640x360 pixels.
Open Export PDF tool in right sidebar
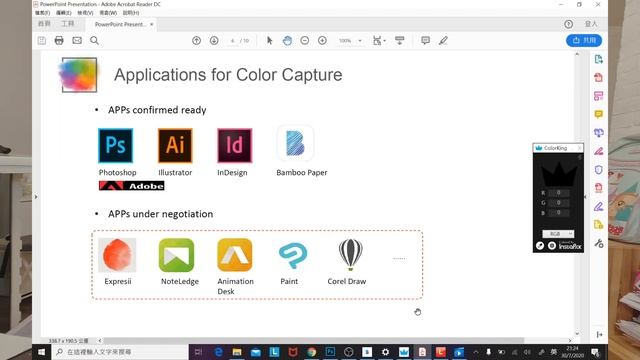click(598, 59)
